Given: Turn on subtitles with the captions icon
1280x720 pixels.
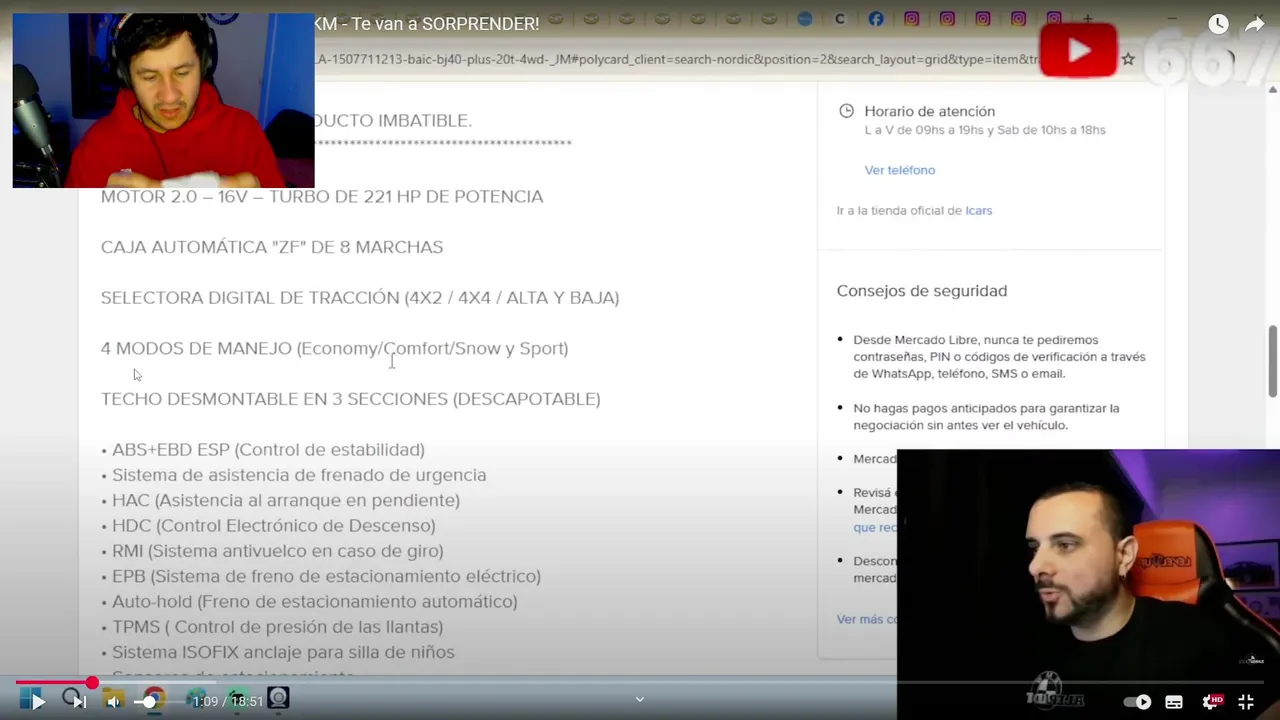Looking at the screenshot, I should click(x=1174, y=702).
